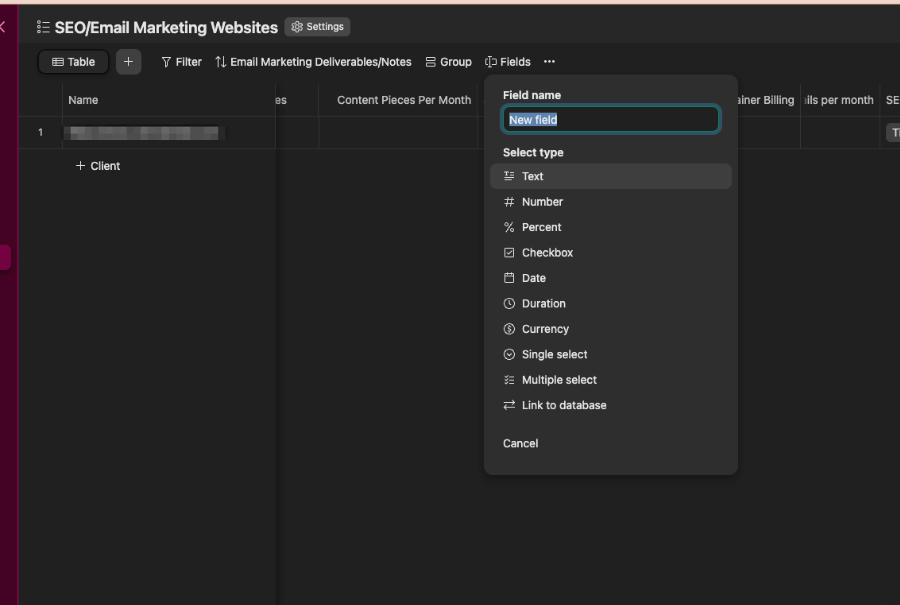Screen dimensions: 900x605
Task: Cancel the new field dialog
Action: [x=520, y=443]
